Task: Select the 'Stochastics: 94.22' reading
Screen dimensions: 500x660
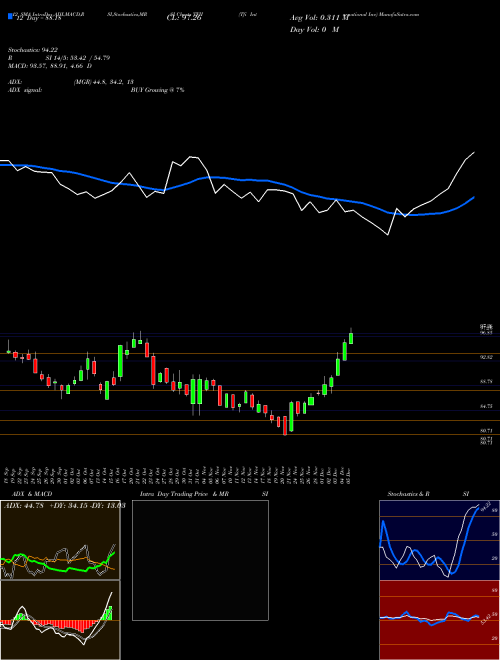Action: [x=32, y=50]
